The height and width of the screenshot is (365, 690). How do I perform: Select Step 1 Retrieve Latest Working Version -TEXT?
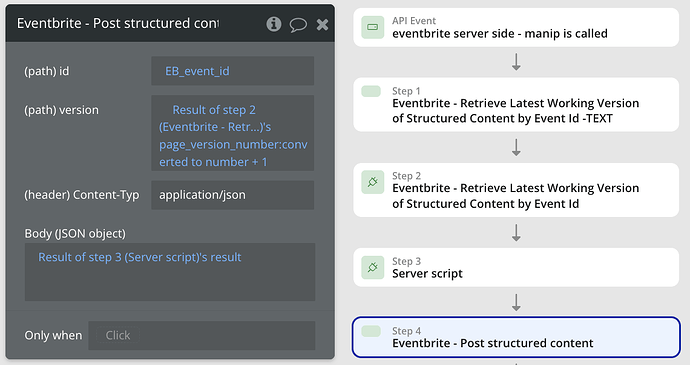click(516, 104)
